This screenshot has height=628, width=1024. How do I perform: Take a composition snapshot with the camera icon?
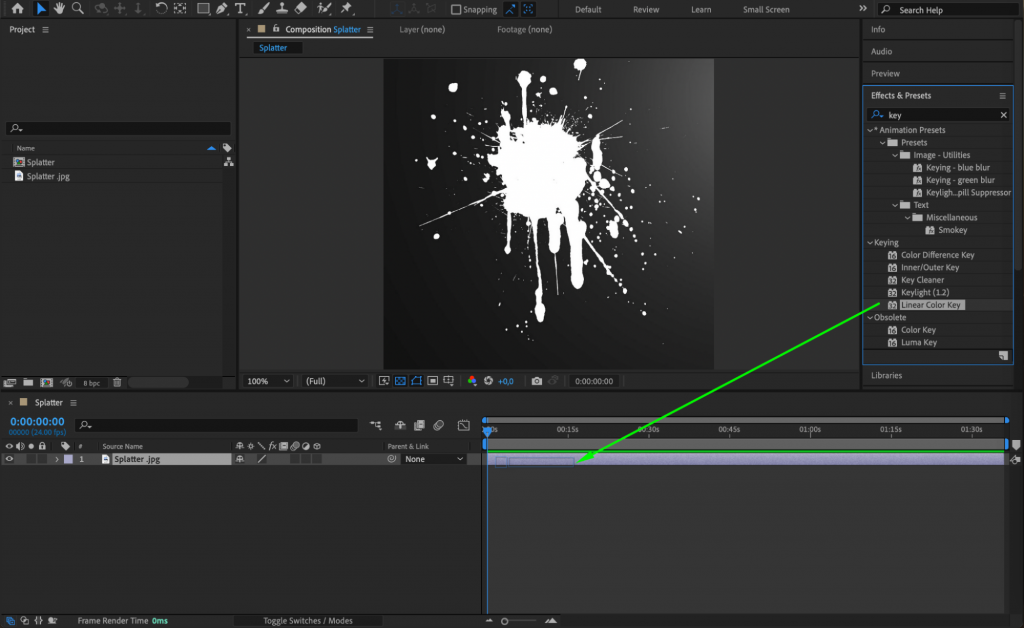537,381
